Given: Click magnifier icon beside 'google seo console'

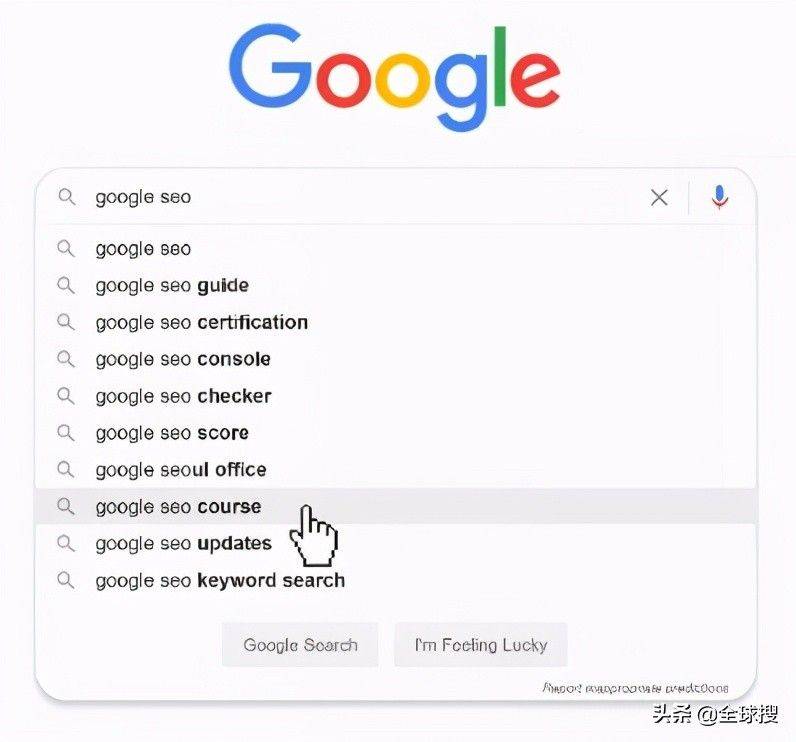Looking at the screenshot, I should click(x=66, y=359).
